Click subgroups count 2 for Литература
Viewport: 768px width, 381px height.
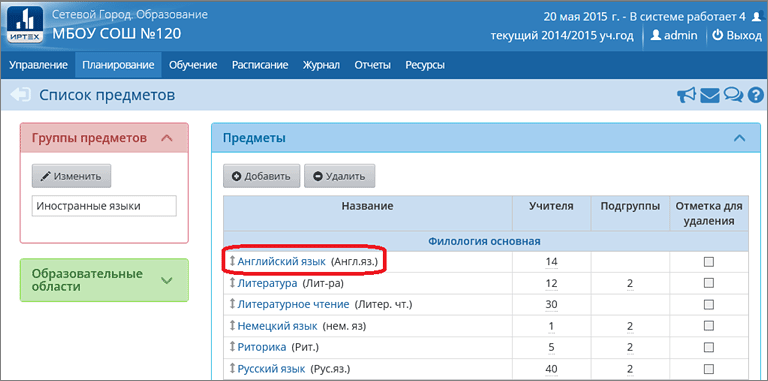[630, 283]
